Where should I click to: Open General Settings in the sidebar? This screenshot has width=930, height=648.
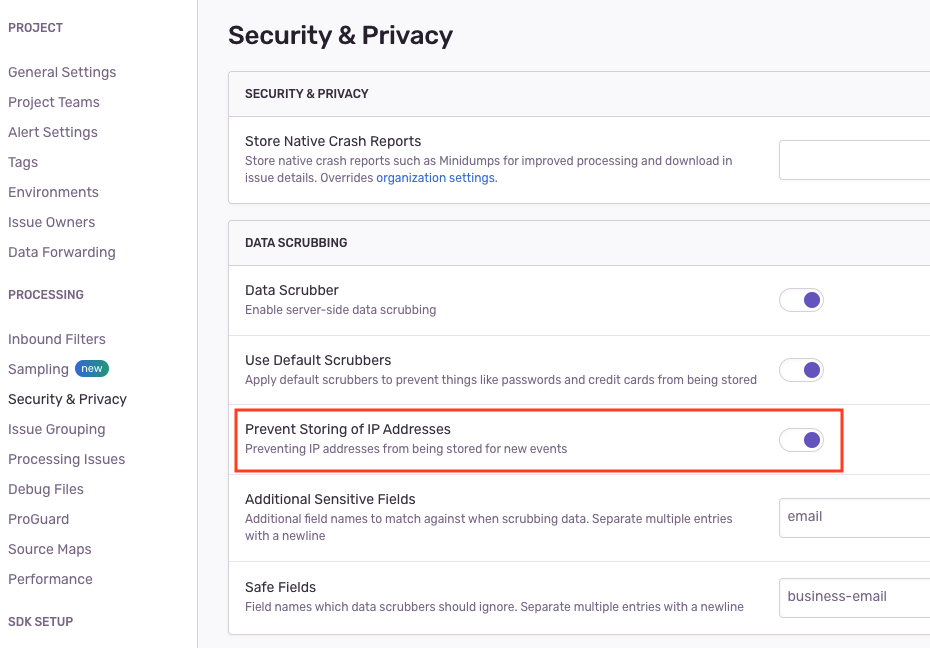point(62,72)
